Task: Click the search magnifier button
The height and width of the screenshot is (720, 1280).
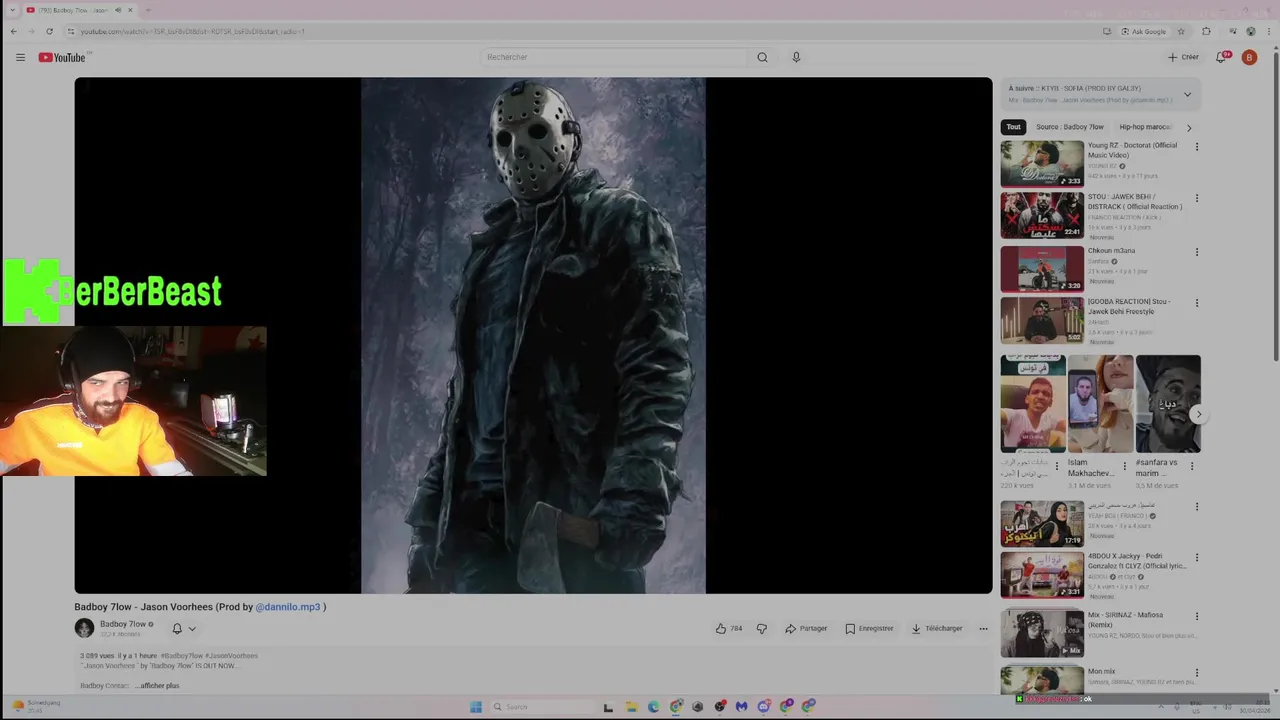Action: 762,57
